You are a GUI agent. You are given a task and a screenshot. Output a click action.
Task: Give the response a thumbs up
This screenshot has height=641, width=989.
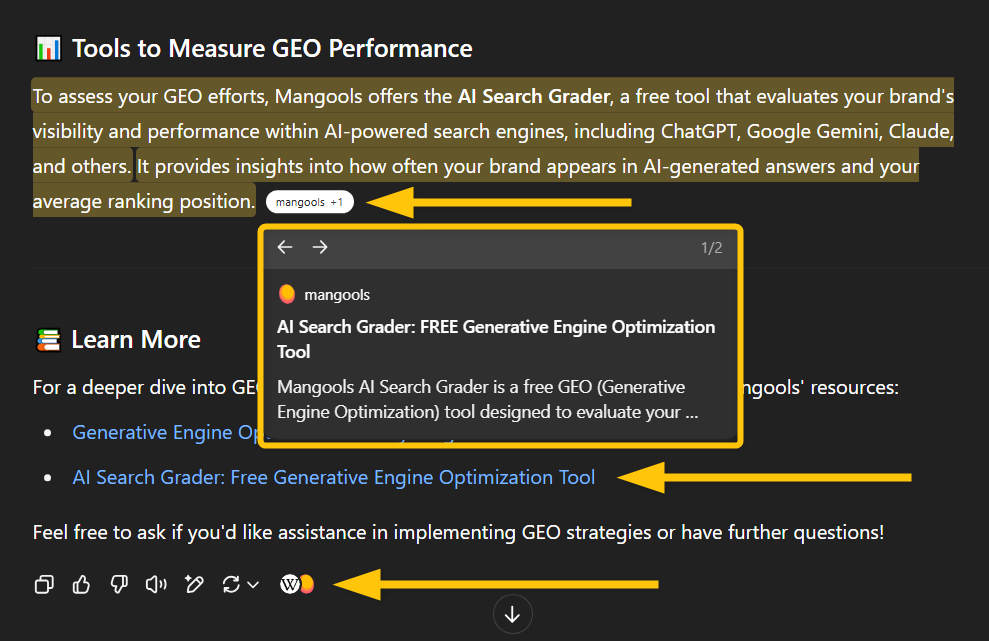pos(81,584)
